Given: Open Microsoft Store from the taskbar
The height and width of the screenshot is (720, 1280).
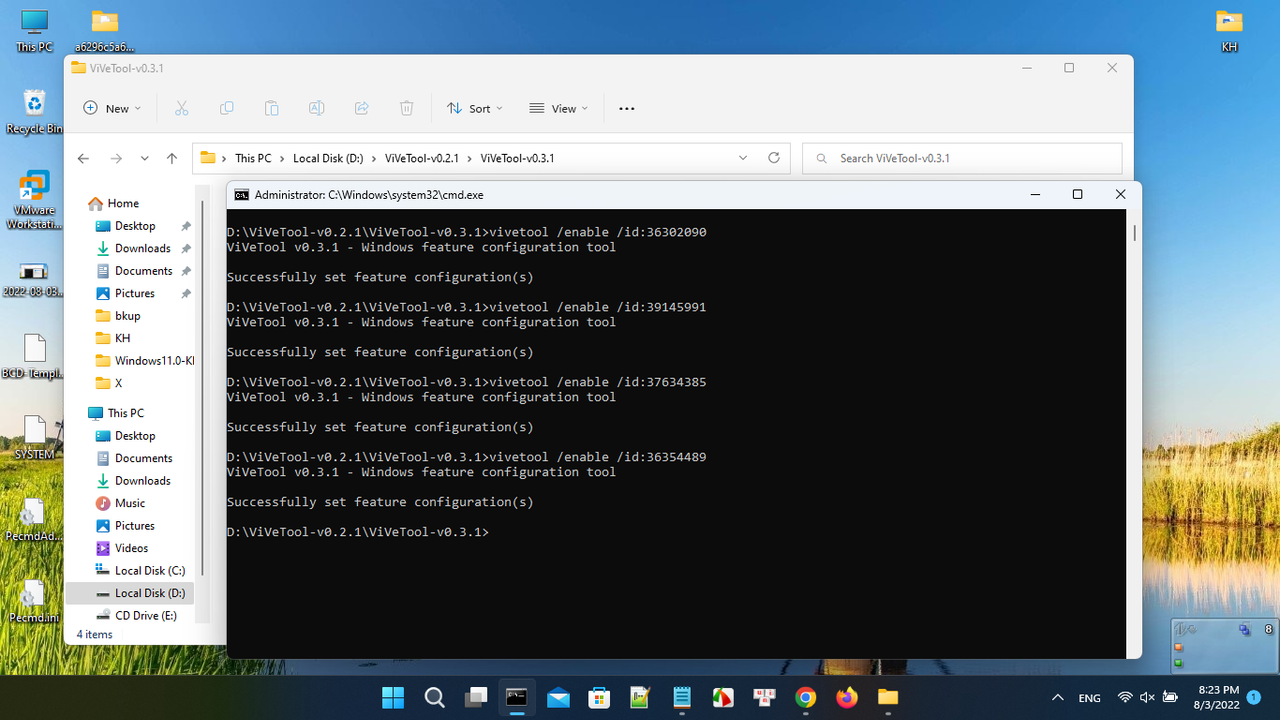Looking at the screenshot, I should (x=599, y=697).
